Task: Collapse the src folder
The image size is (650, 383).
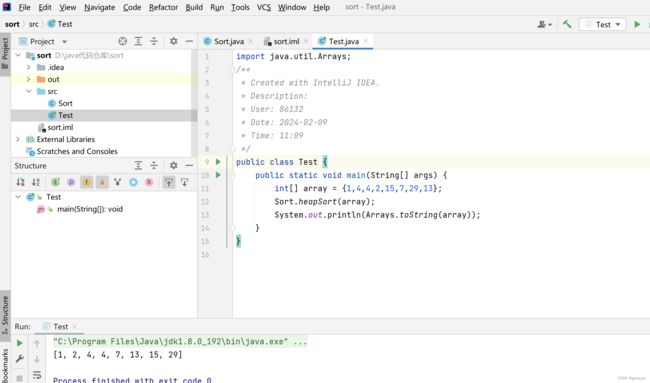Action: click(x=29, y=91)
